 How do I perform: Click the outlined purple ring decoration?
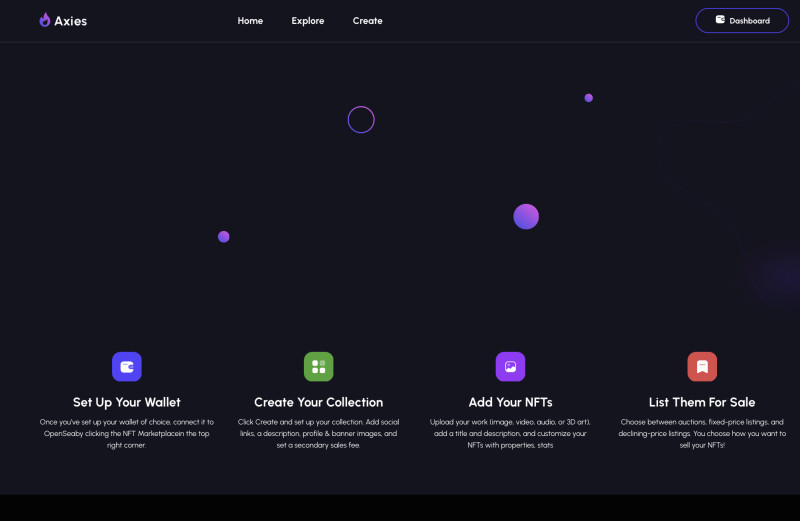pos(361,120)
